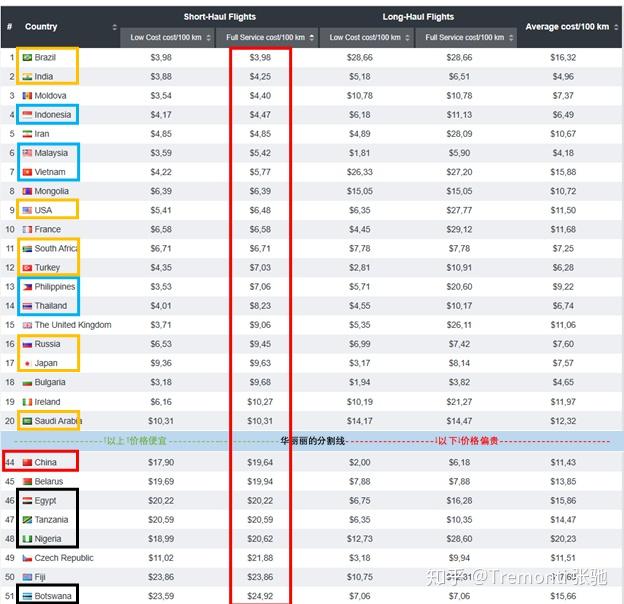The width and height of the screenshot is (624, 604).
Task: Click the Vietnam flag icon
Action: coord(27,172)
